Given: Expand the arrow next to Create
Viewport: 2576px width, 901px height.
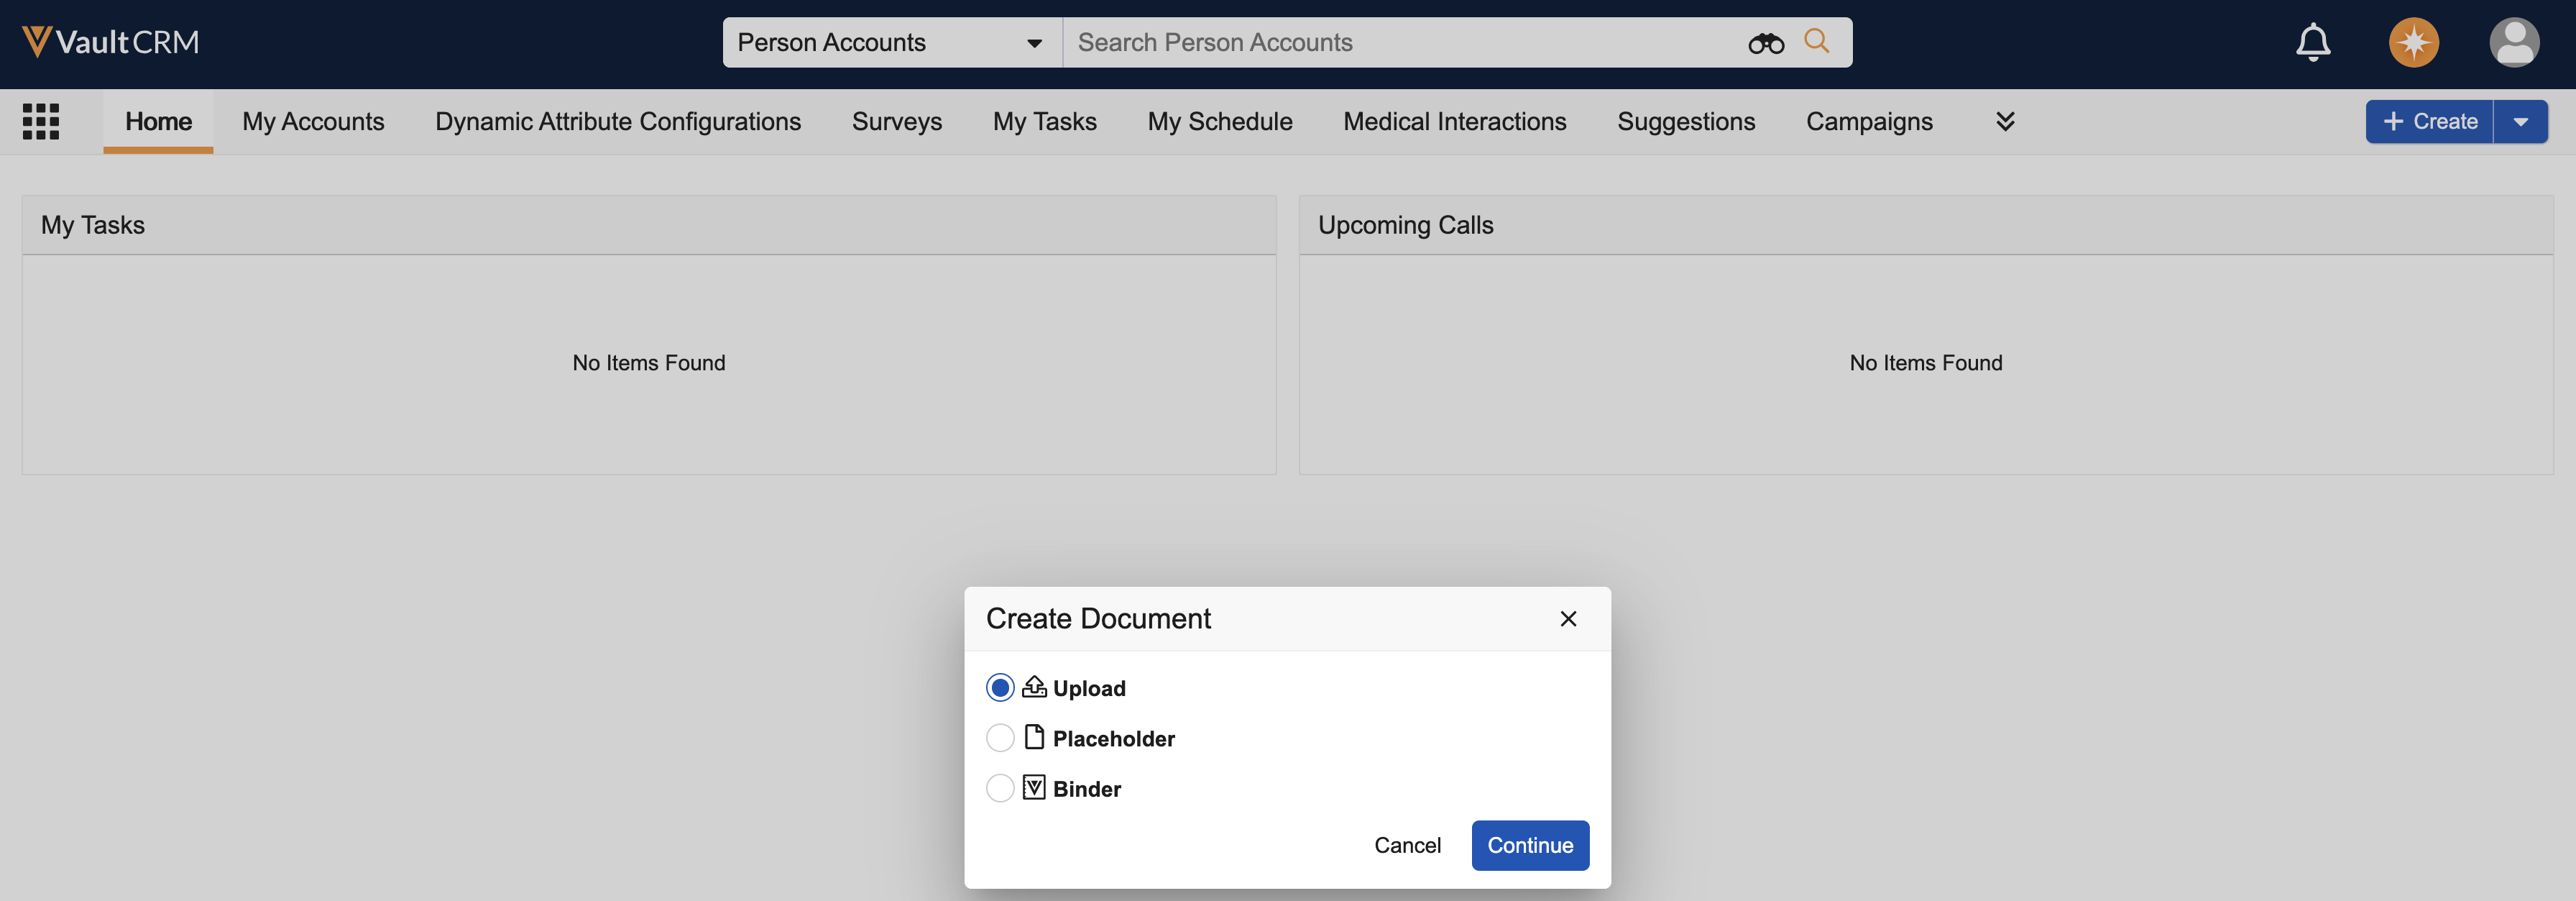Looking at the screenshot, I should coord(2520,122).
